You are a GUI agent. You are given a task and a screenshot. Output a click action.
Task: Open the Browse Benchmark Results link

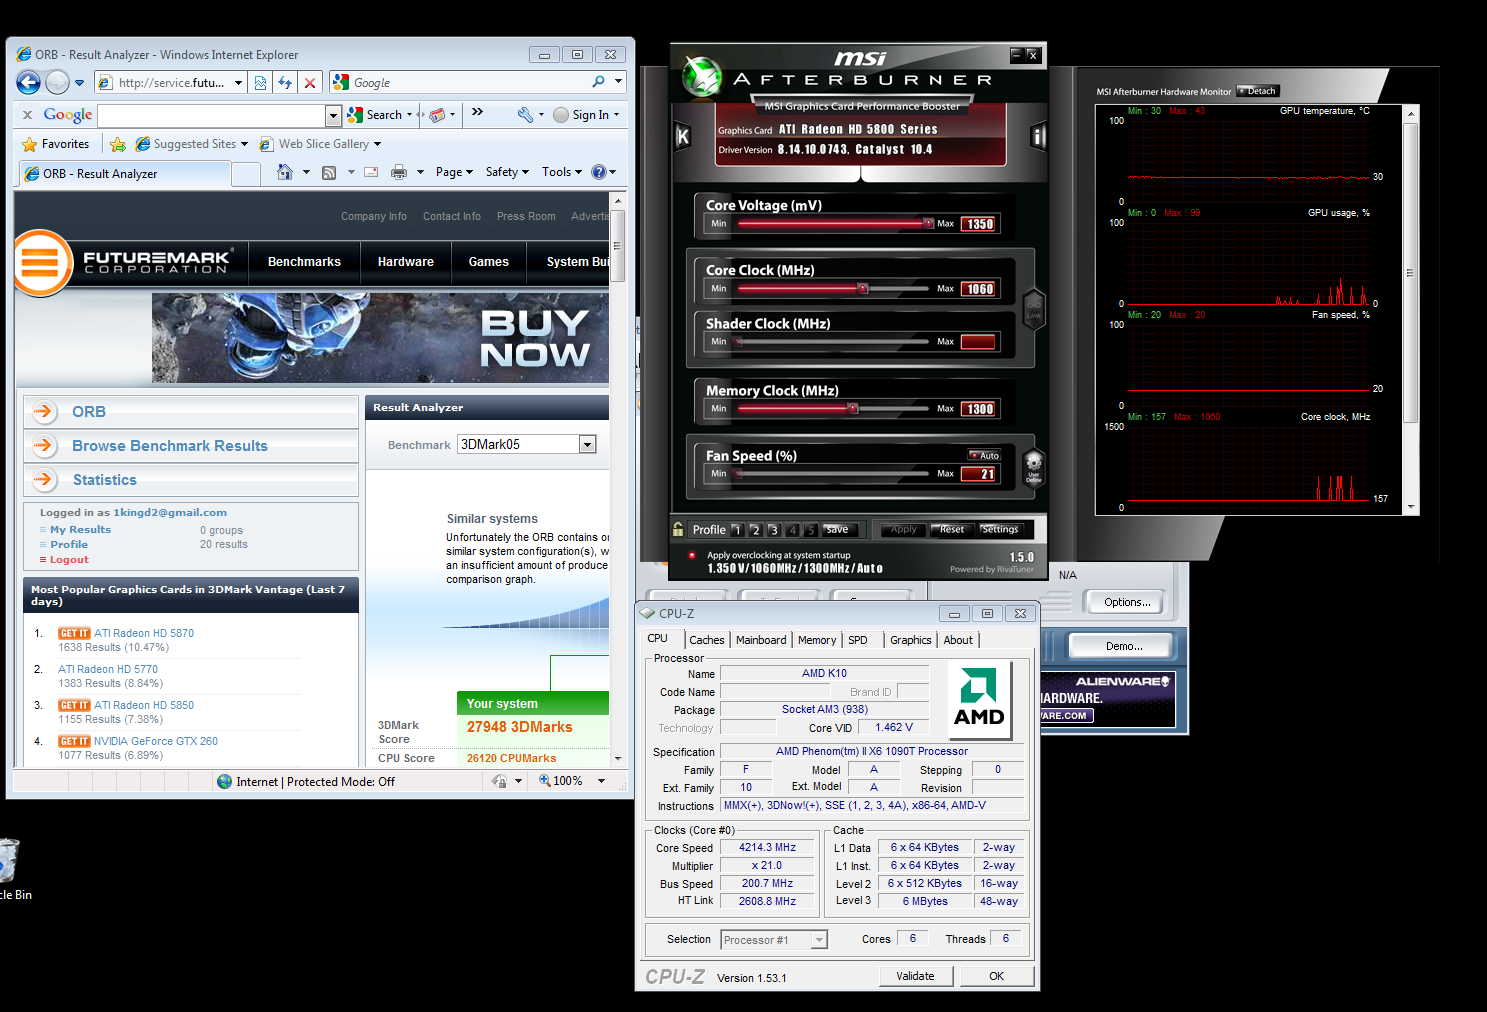[x=170, y=446]
